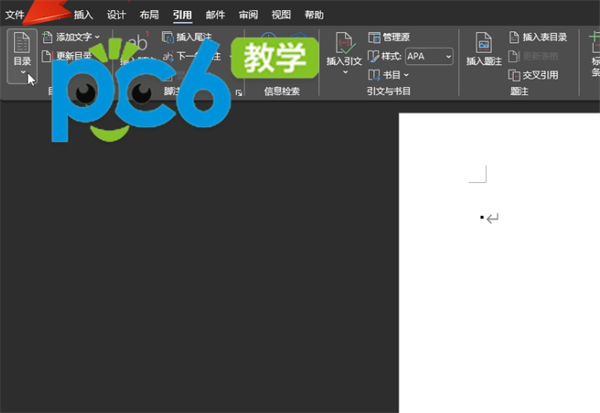Click the 信息检索 group label
Image resolution: width=600 pixels, height=413 pixels.
tap(282, 91)
